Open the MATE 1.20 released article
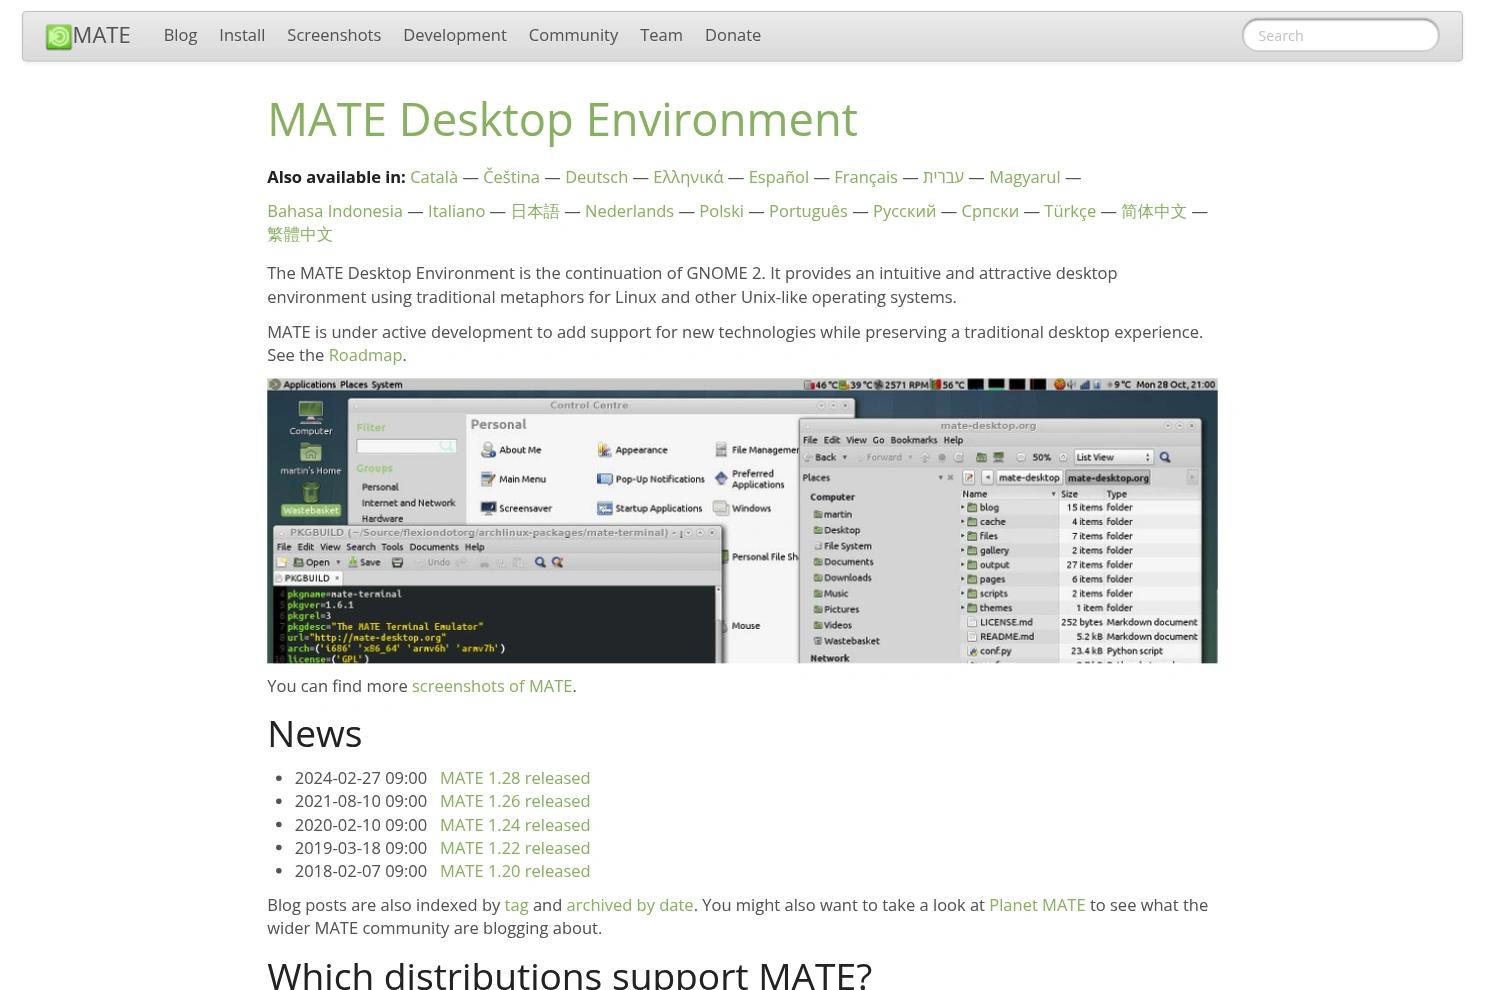Screen dimensions: 1485x990 515,871
